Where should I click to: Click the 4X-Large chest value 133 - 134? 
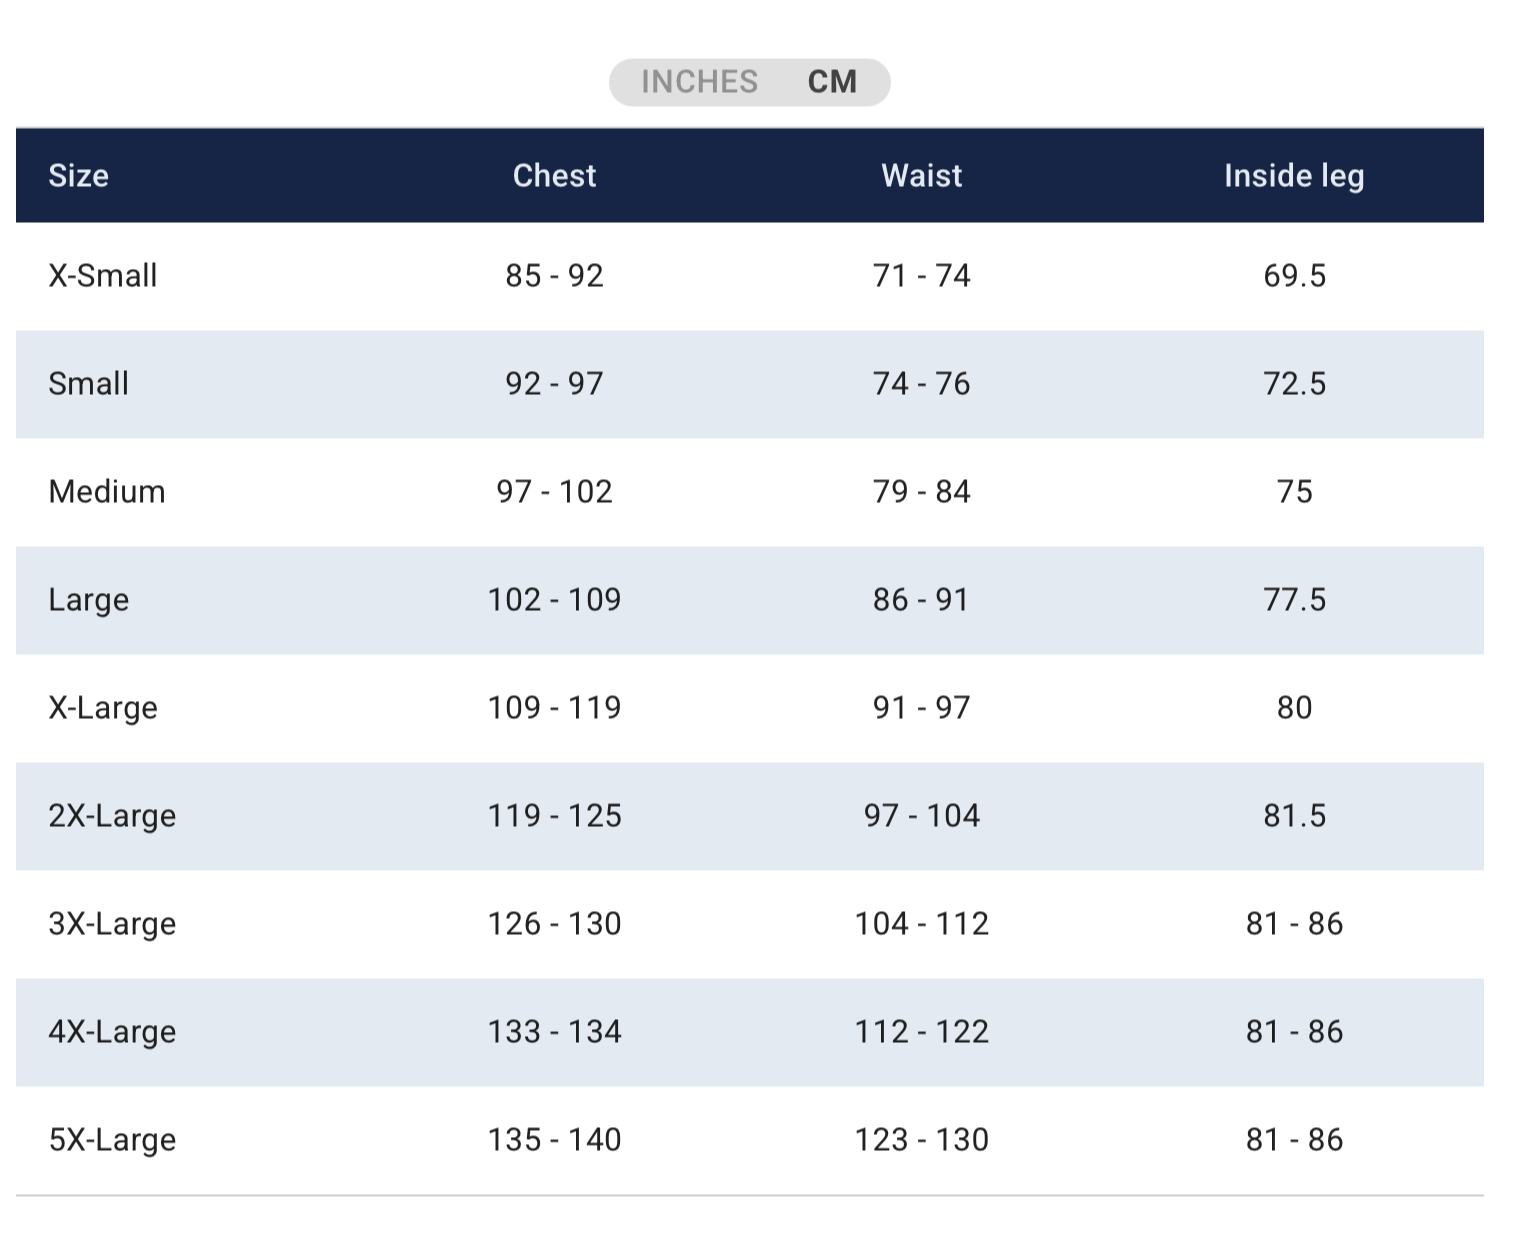(554, 1032)
